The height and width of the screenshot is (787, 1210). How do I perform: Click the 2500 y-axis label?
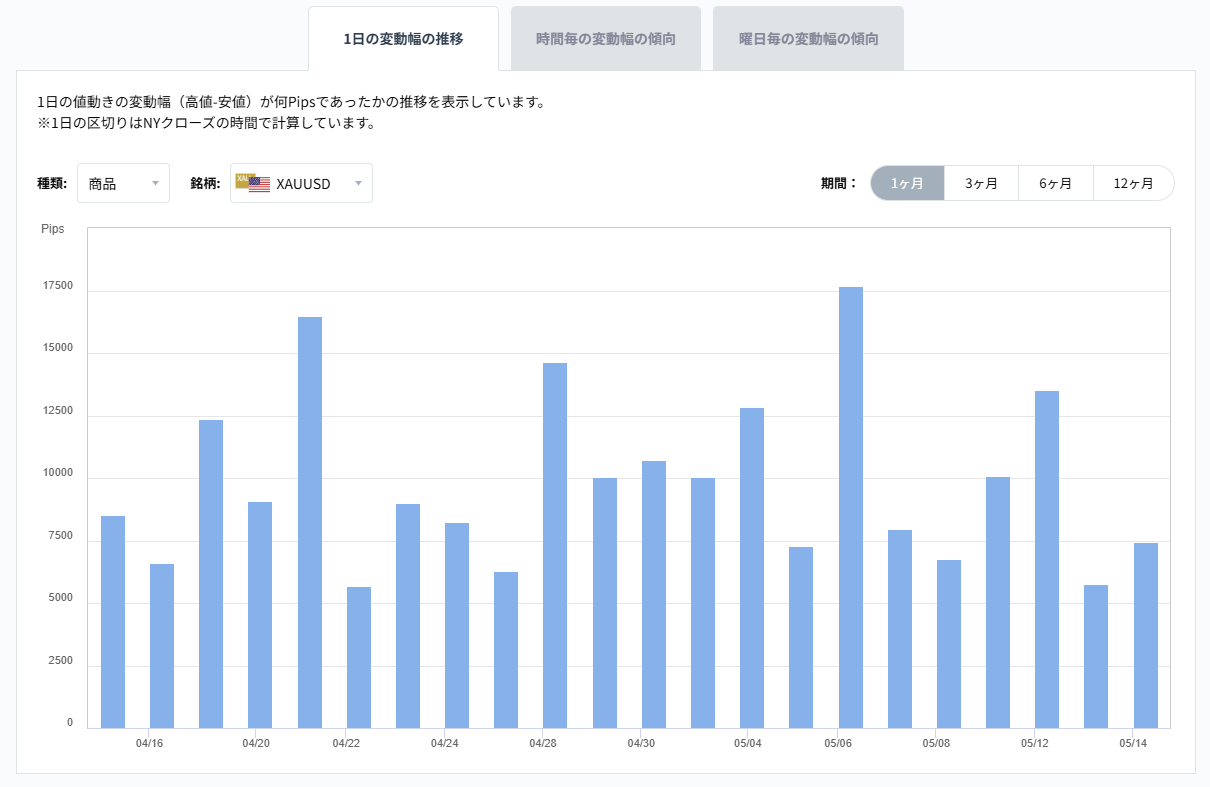(60, 661)
